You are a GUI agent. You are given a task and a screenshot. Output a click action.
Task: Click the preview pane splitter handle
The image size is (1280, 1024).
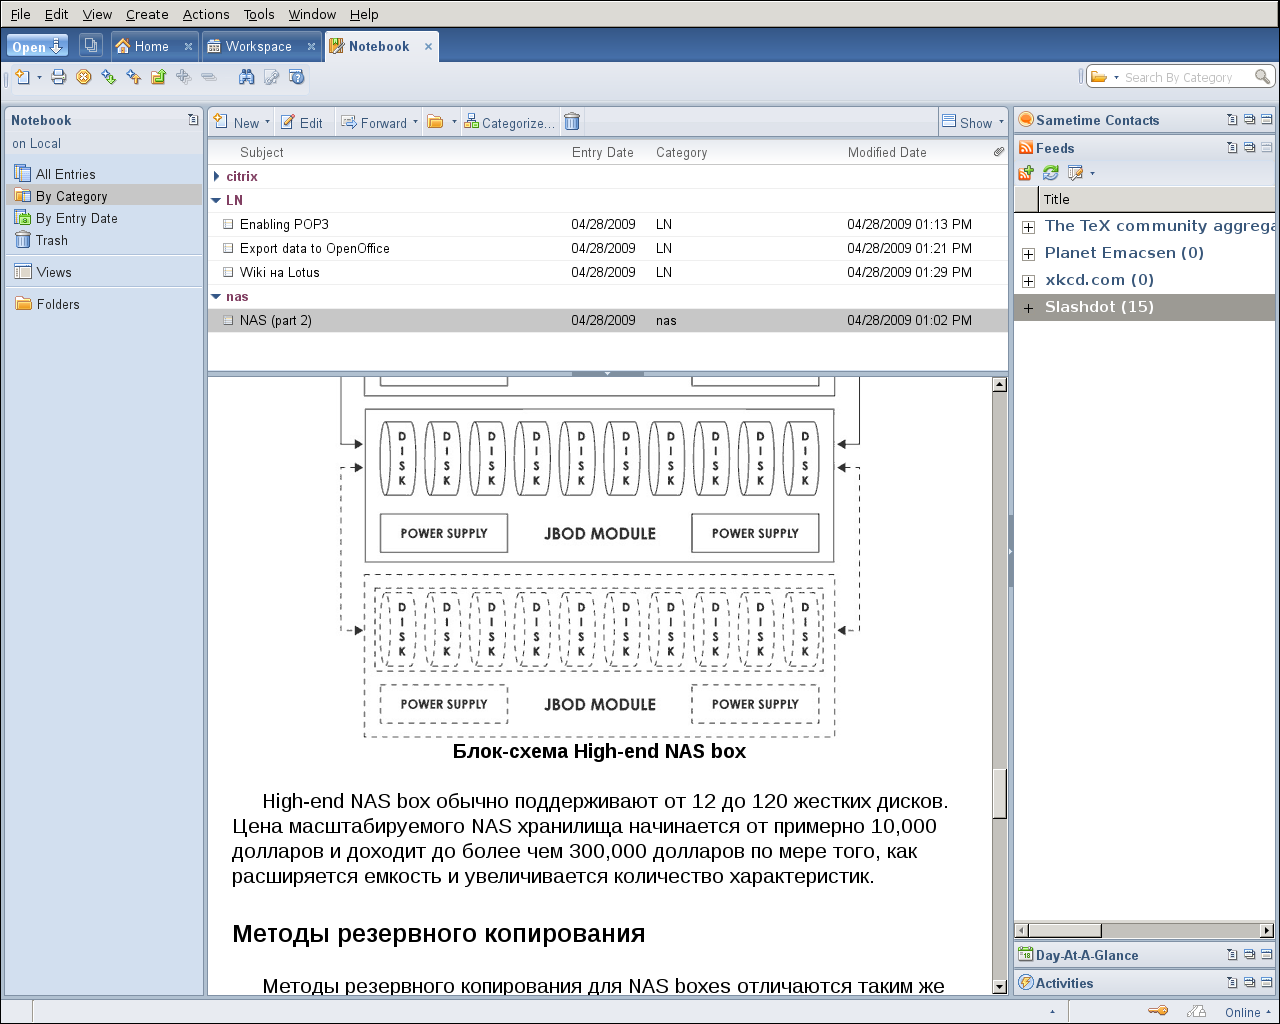[607, 373]
